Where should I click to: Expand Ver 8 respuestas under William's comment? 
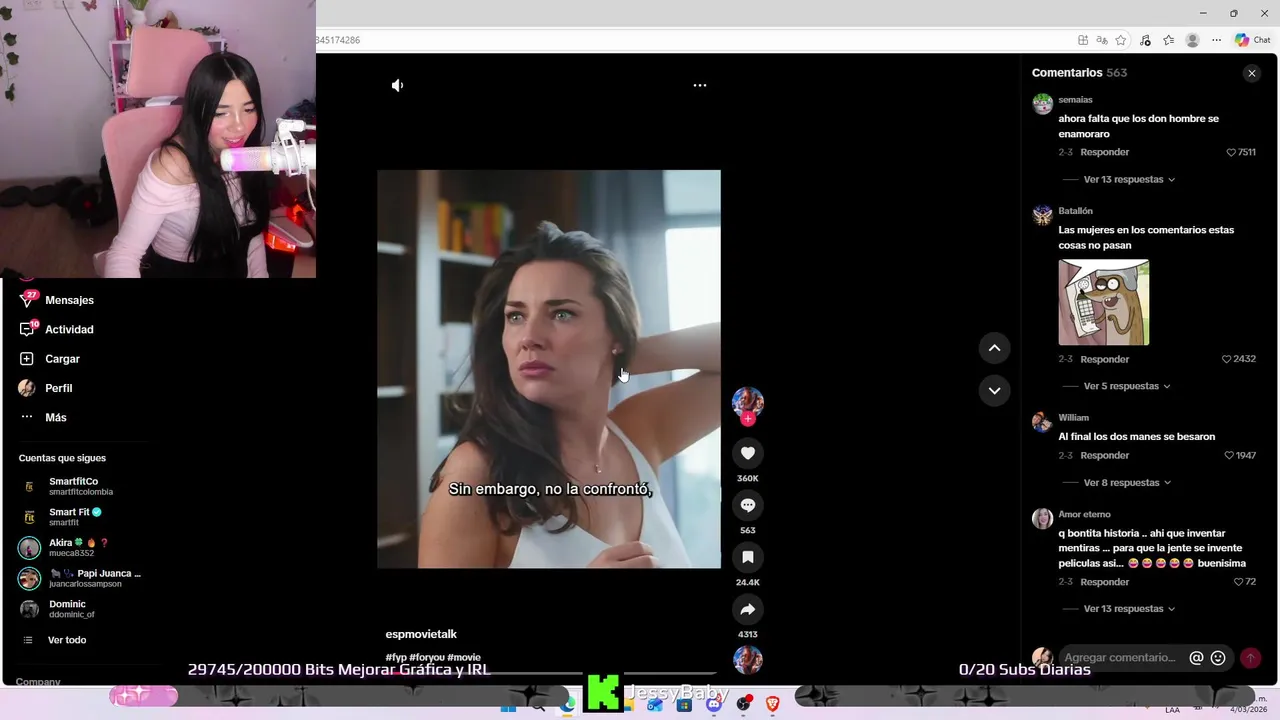[x=1129, y=483]
